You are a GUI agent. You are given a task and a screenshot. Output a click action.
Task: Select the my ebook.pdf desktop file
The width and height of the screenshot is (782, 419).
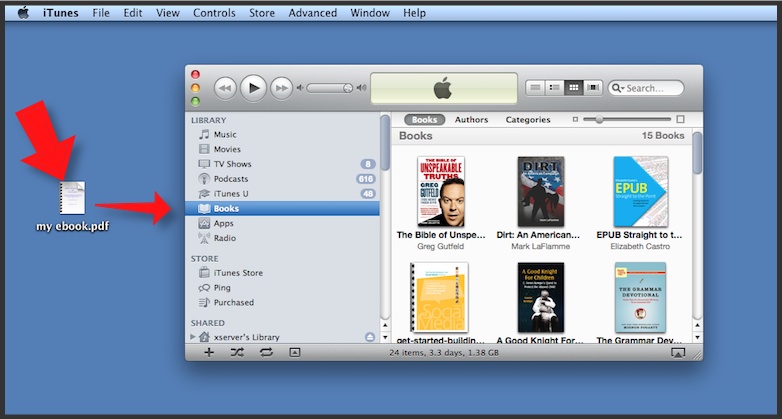(x=73, y=207)
